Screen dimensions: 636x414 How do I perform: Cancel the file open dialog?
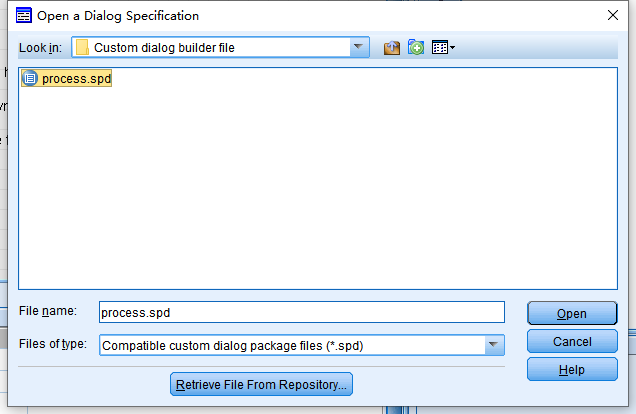click(572, 341)
